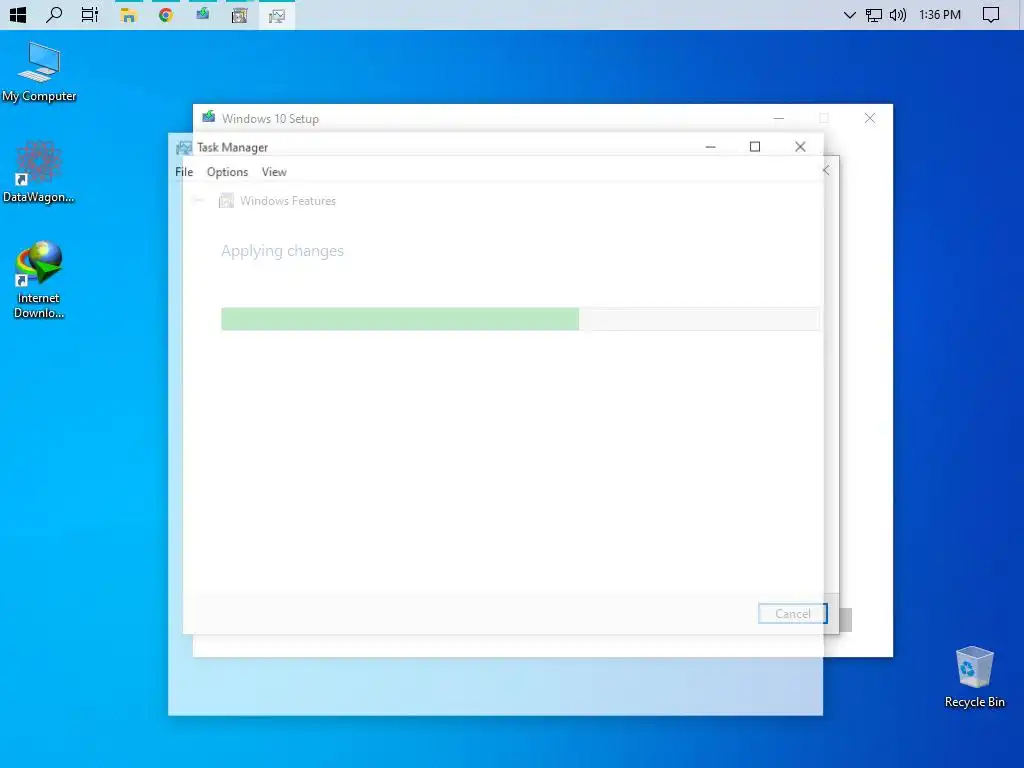Click the Windows Features dialog icon
The height and width of the screenshot is (768, 1024).
coord(226,200)
